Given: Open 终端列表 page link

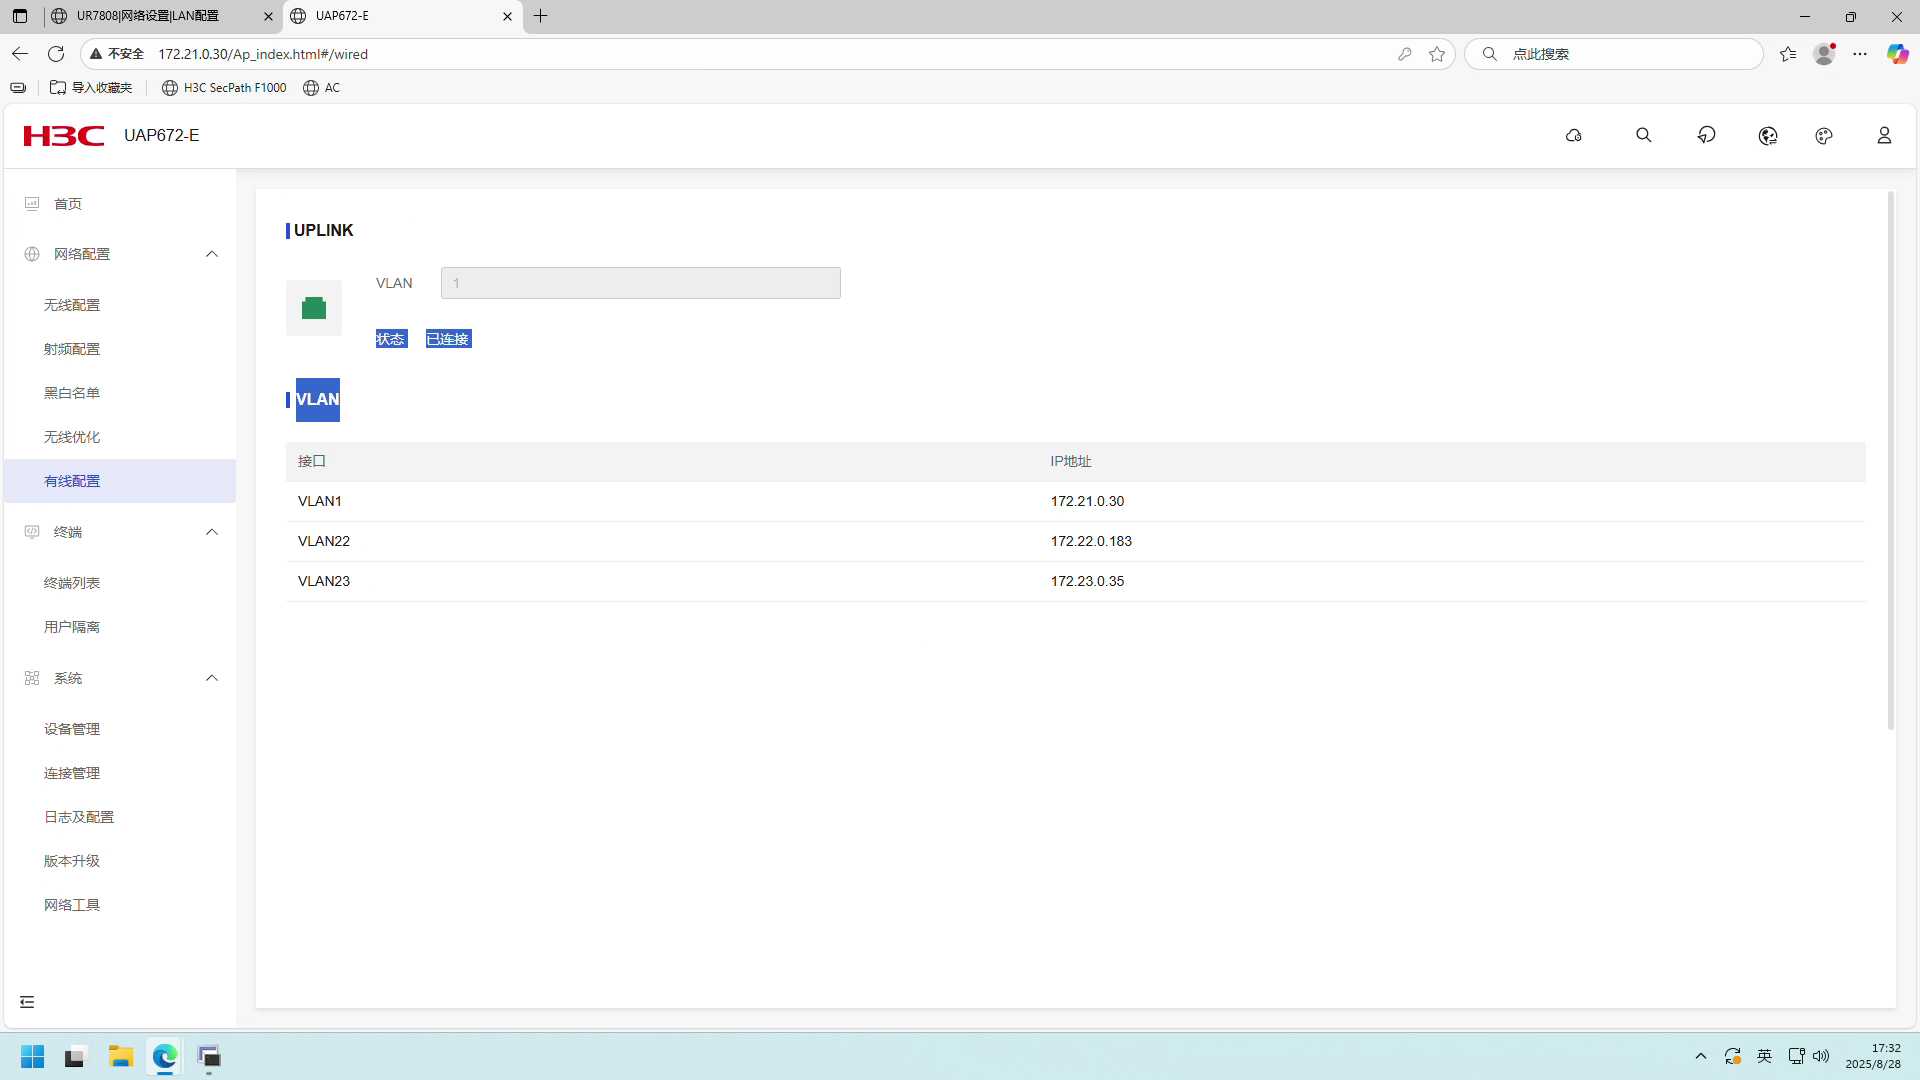Looking at the screenshot, I should point(72,583).
